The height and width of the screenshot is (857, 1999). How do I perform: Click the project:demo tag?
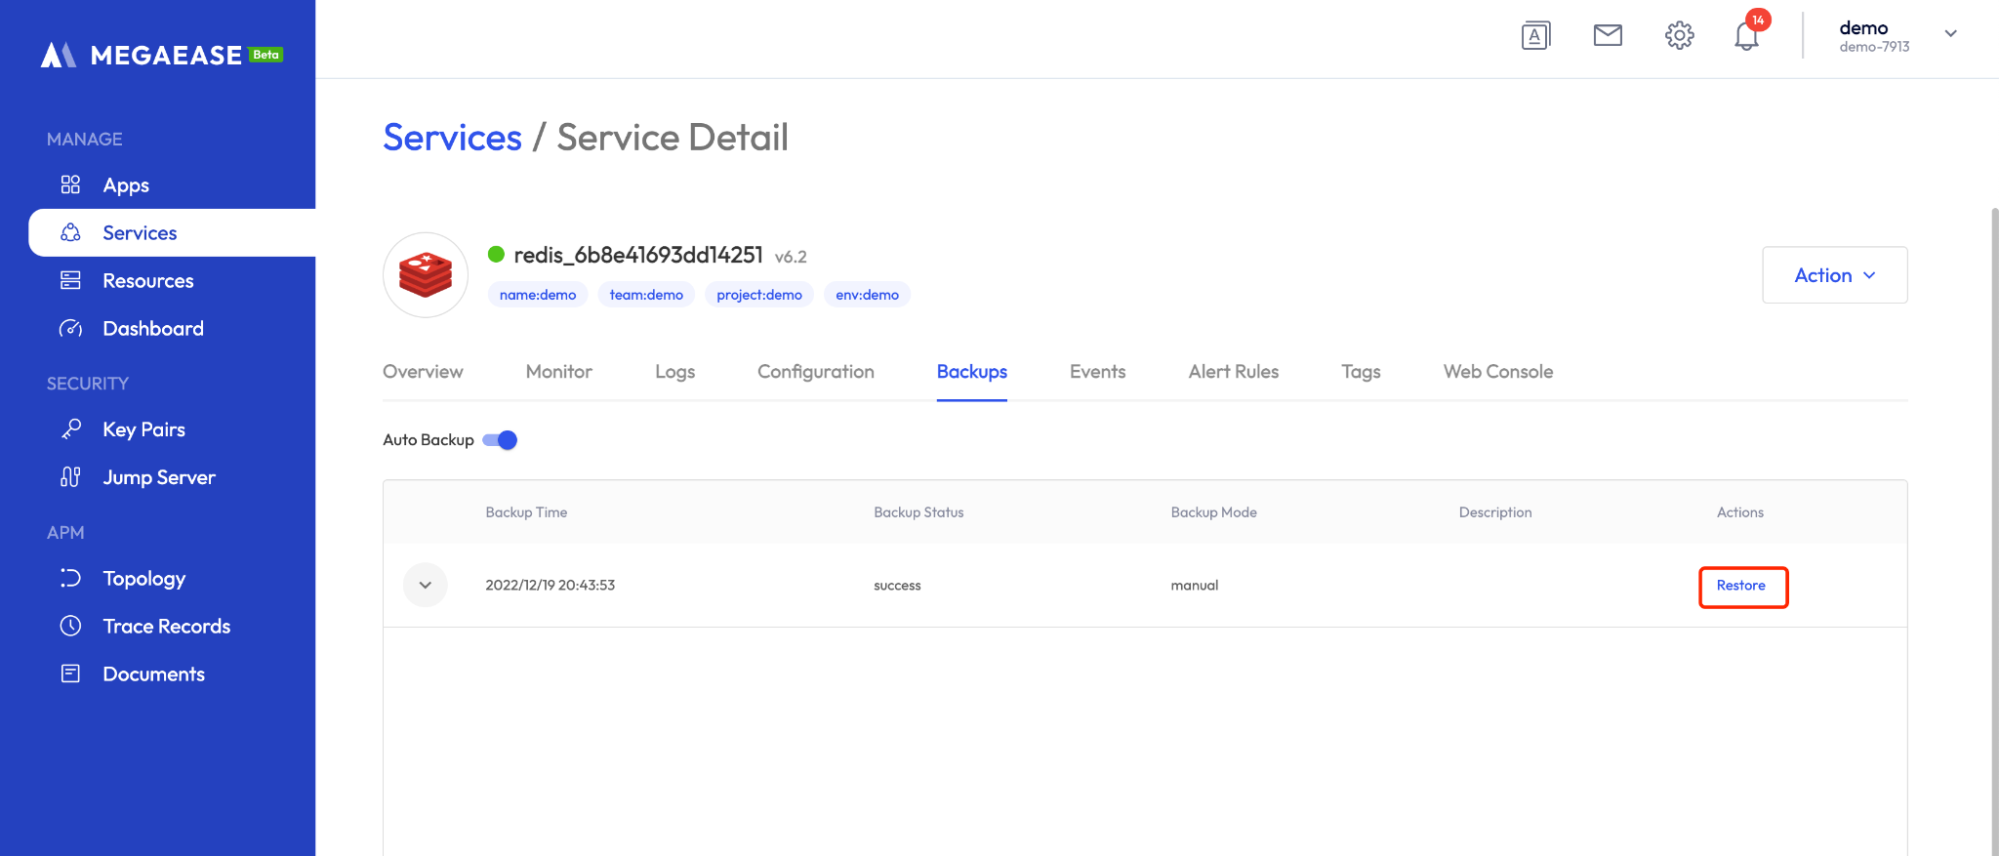(759, 295)
